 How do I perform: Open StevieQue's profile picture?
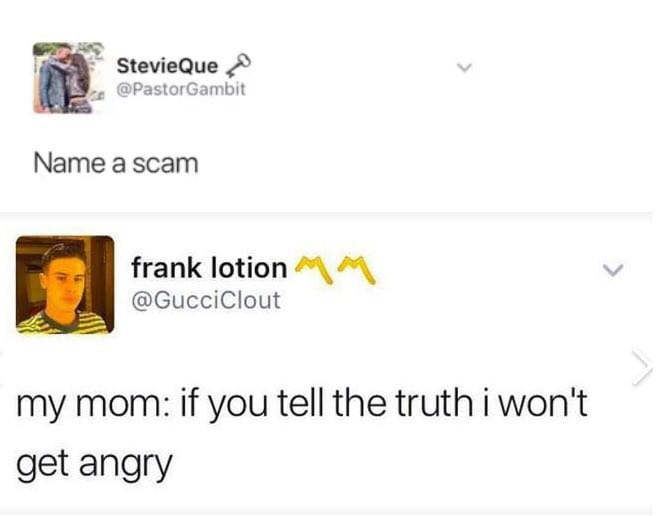[x=69, y=78]
